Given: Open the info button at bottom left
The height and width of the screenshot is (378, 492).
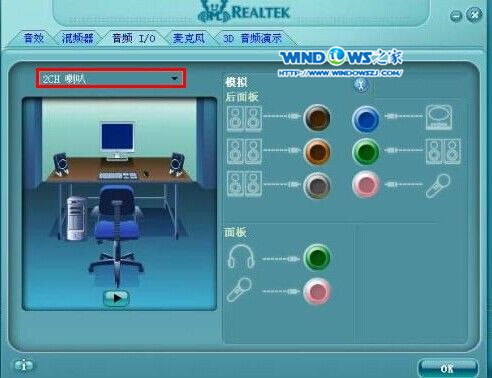Looking at the screenshot, I should [x=24, y=366].
